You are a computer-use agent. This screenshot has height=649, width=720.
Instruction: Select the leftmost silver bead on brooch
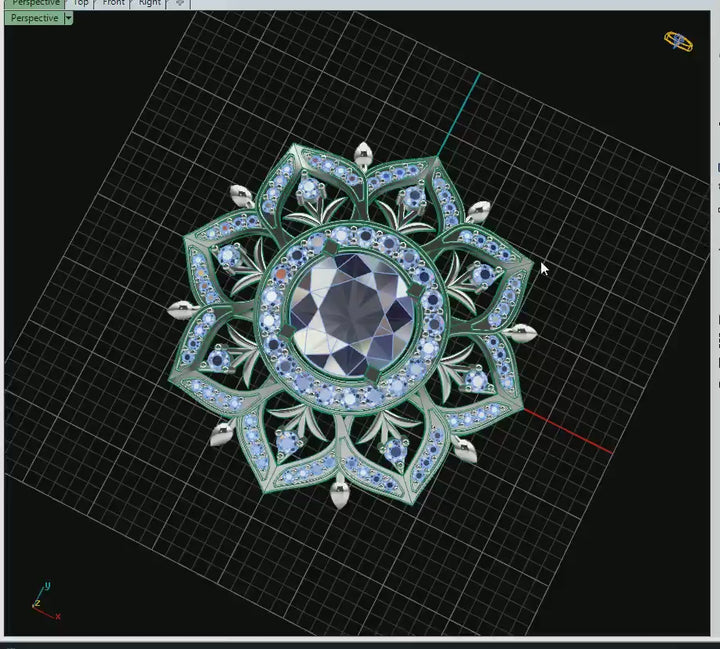tap(181, 309)
